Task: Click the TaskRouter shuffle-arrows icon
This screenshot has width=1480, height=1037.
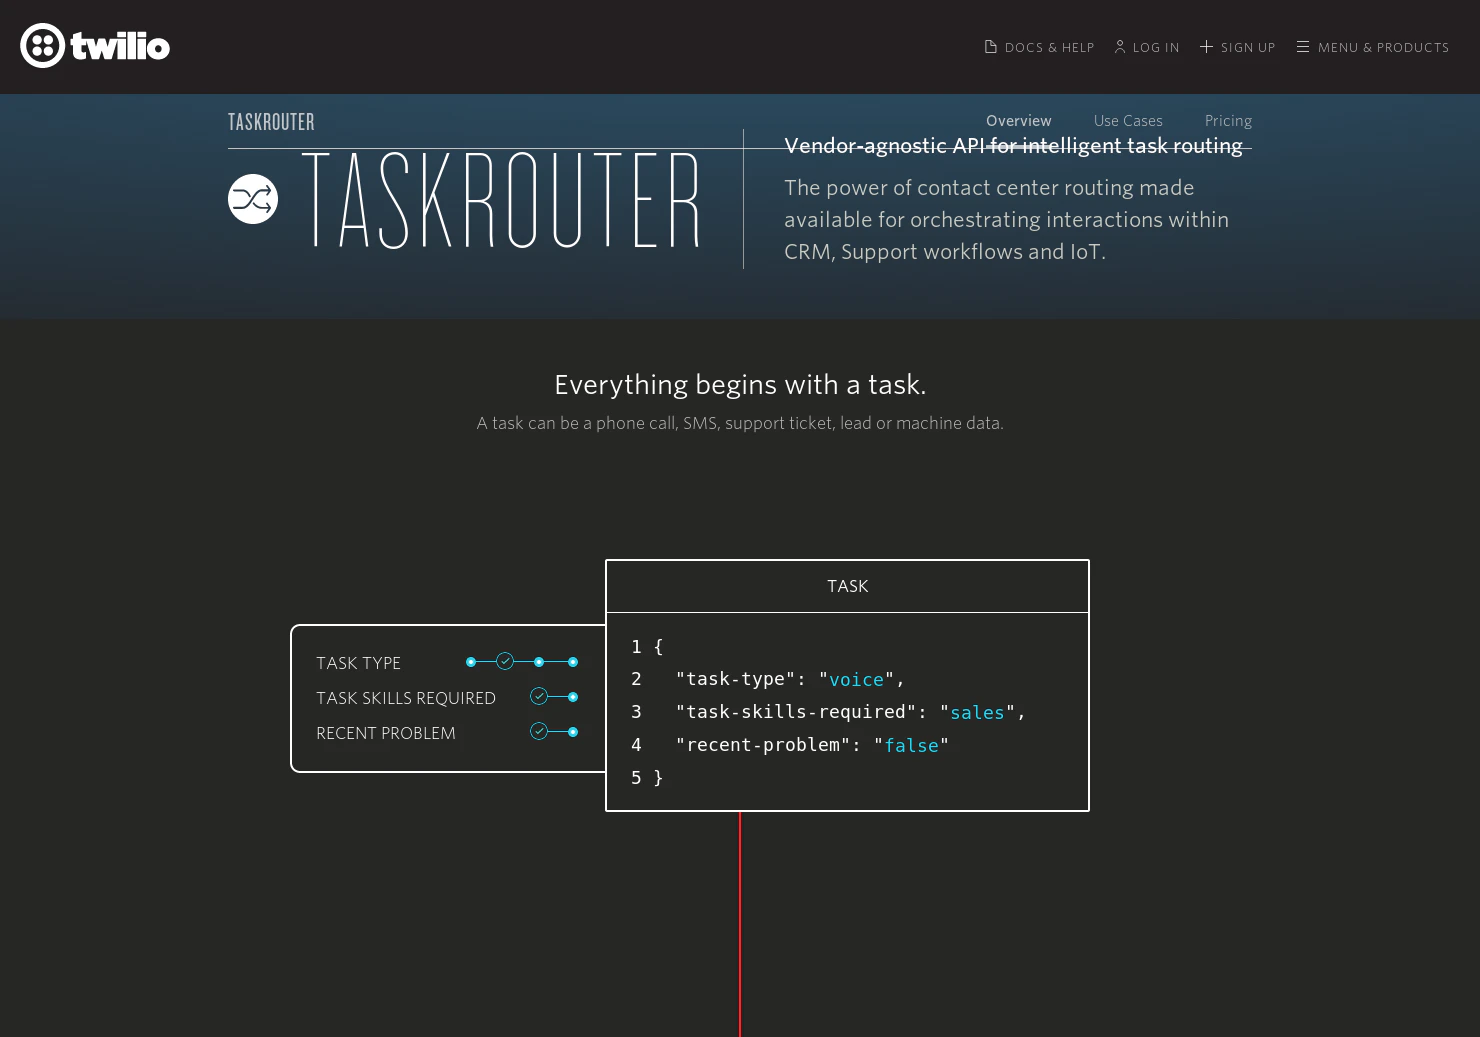Action: [253, 199]
